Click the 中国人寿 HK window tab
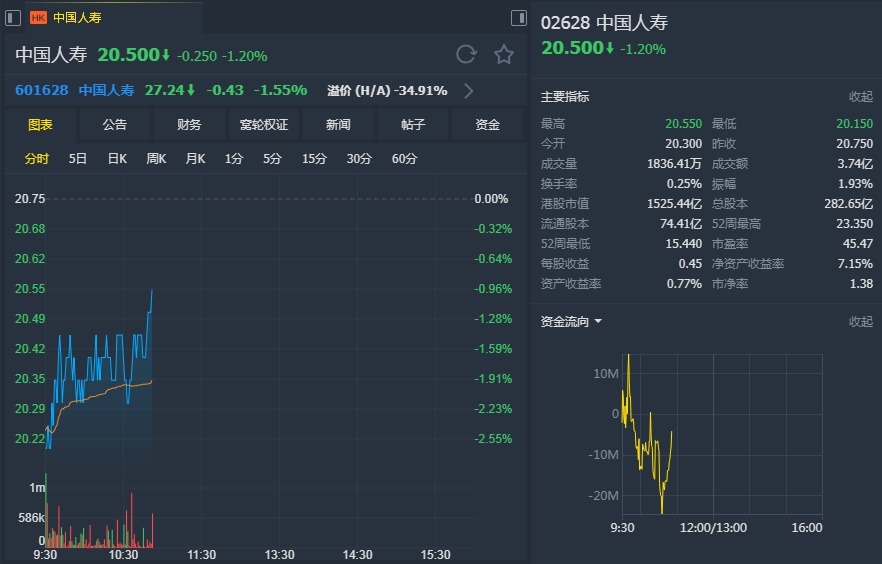Screen dimensions: 882x564 [77, 18]
